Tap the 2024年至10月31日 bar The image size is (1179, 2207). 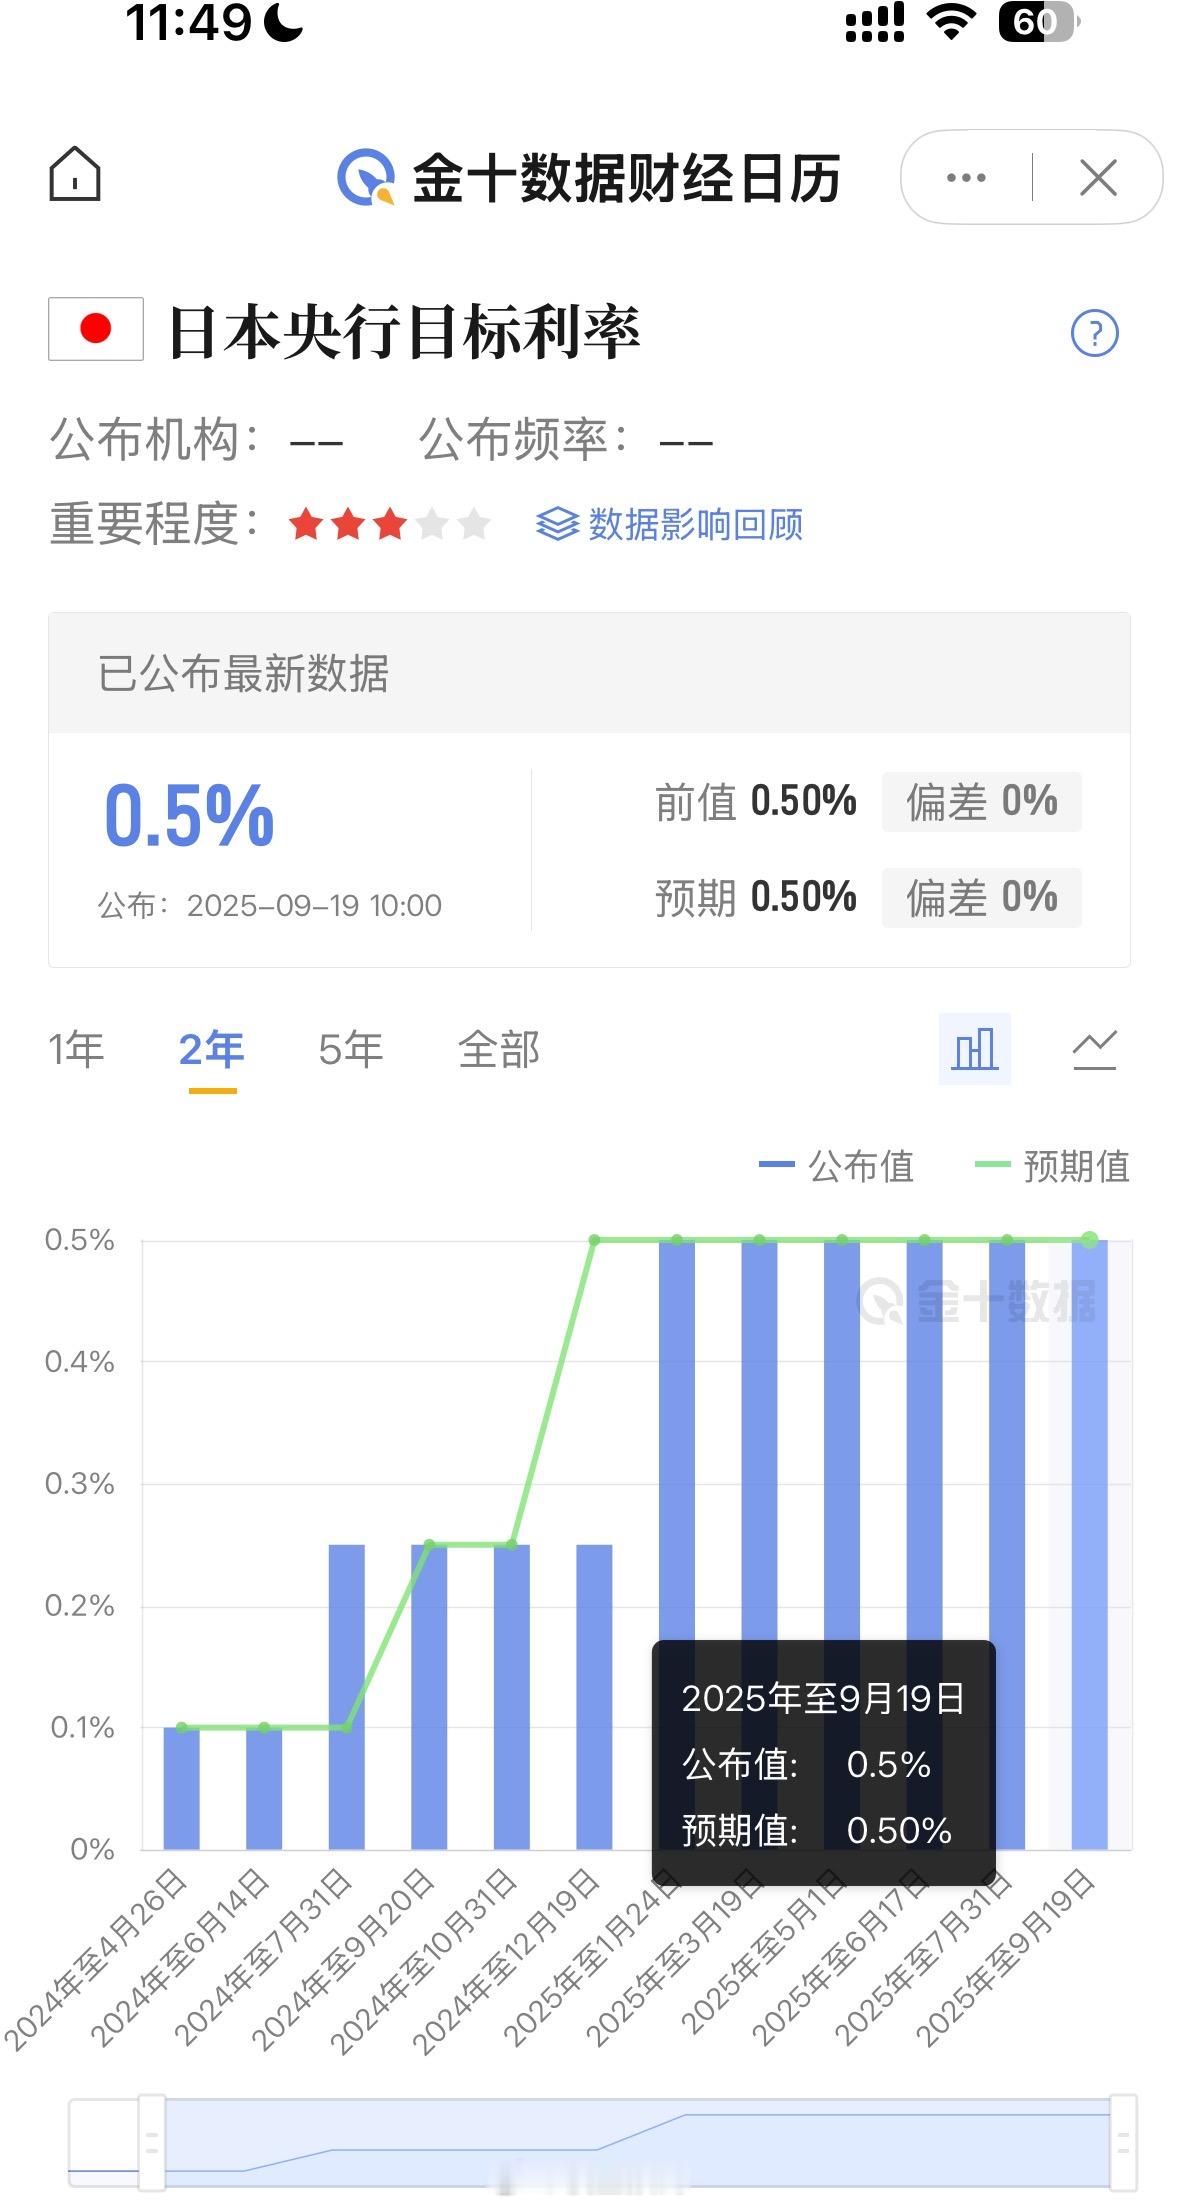pyautogui.click(x=512, y=1697)
